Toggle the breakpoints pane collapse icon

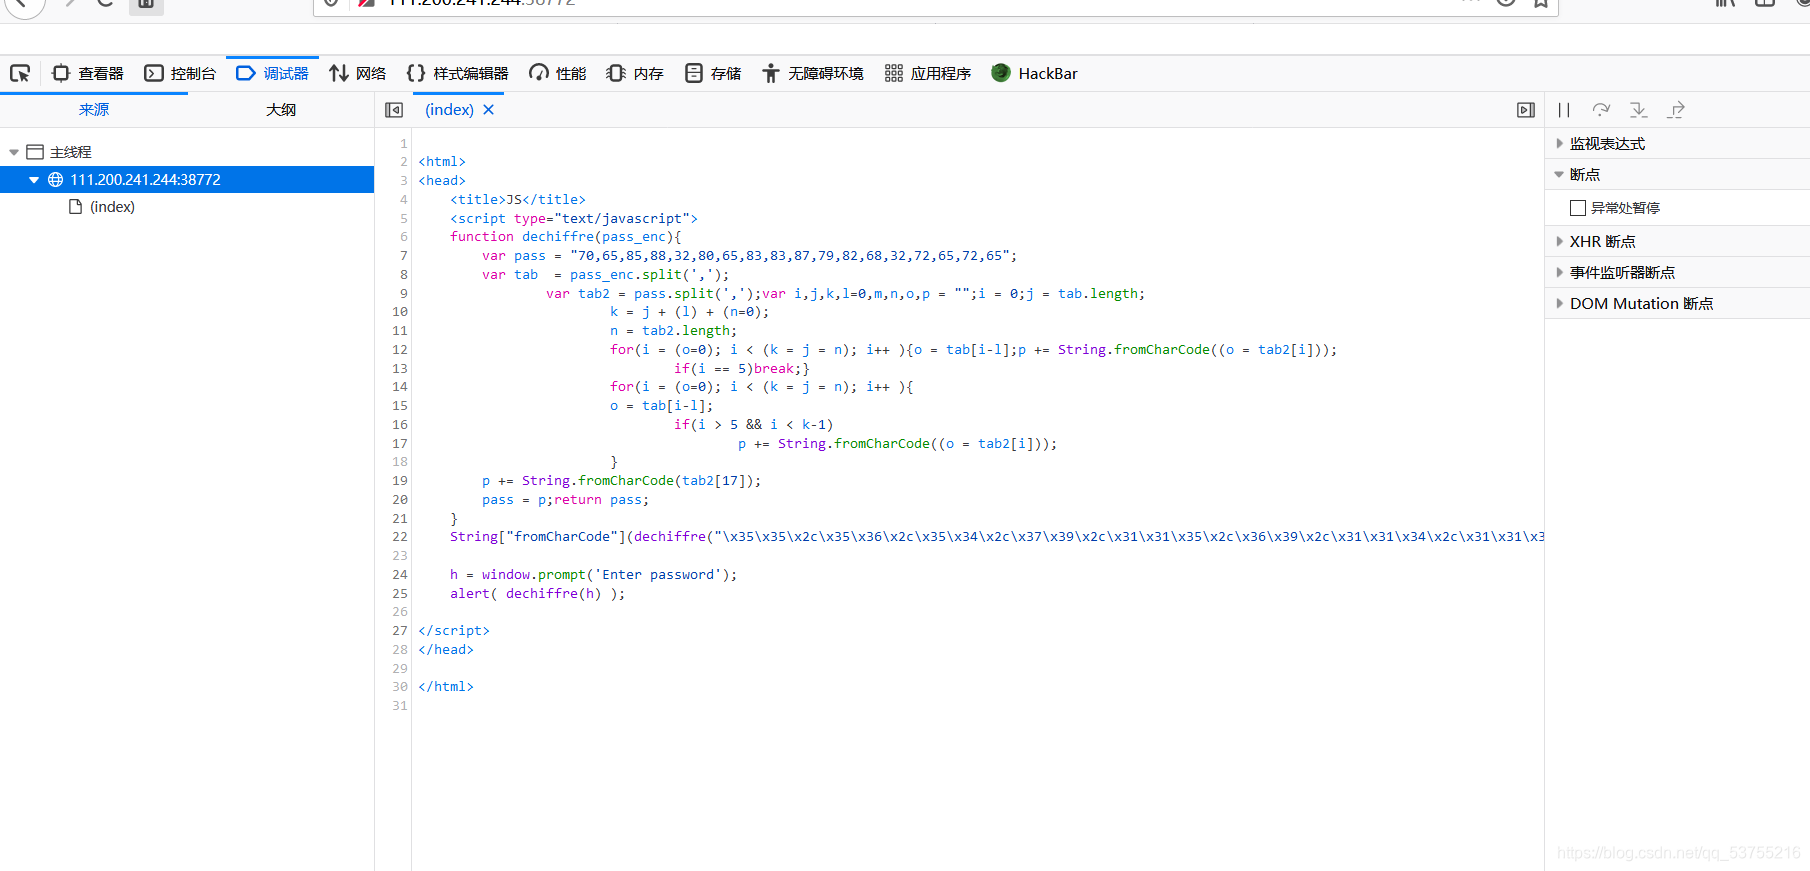click(1526, 110)
